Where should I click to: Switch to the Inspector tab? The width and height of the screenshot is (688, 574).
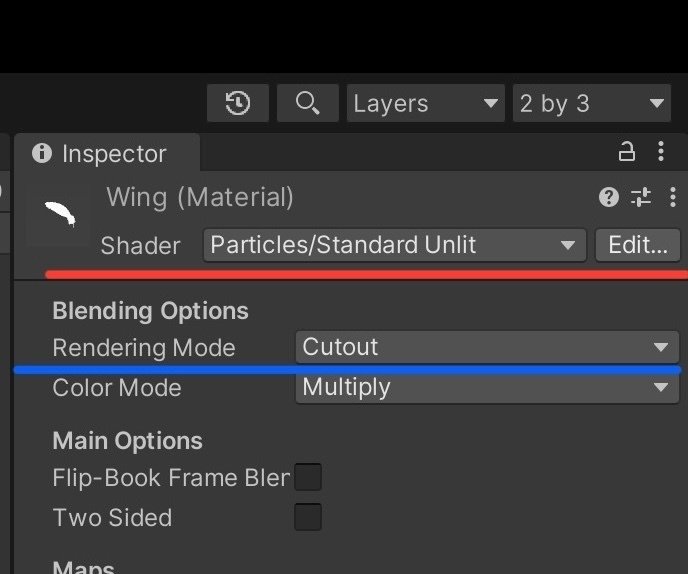pyautogui.click(x=108, y=153)
